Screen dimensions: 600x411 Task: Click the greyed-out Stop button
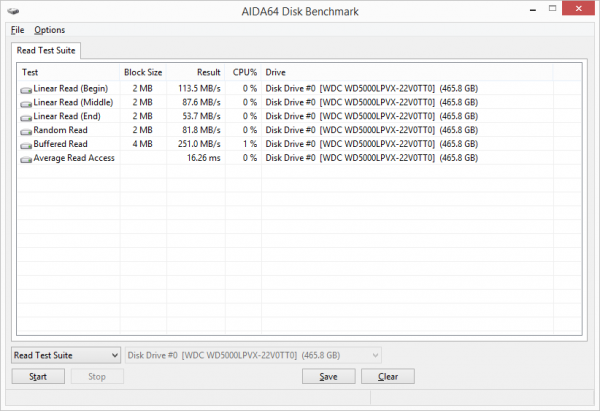97,377
